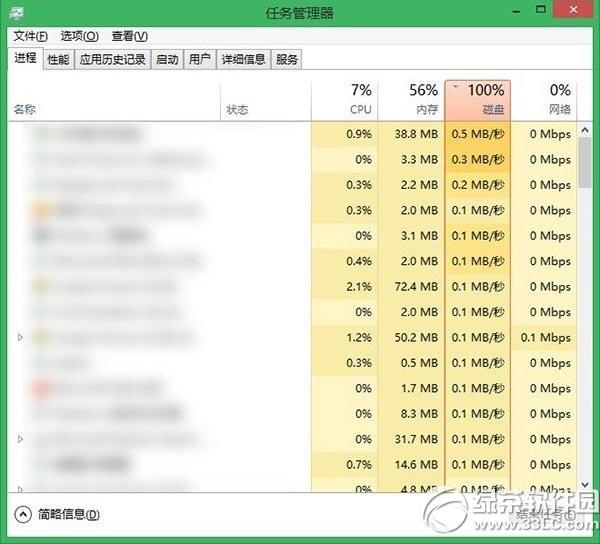Switch to the 服务 tab
The height and width of the screenshot is (544, 600).
pyautogui.click(x=286, y=59)
